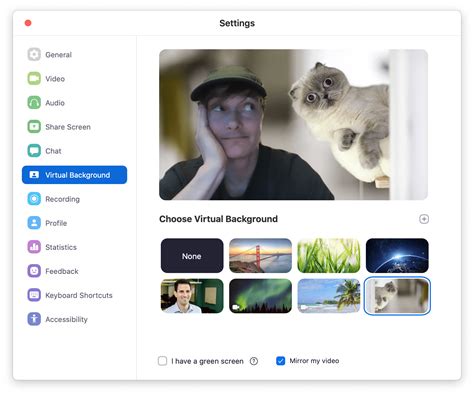Click the Keyboard Shortcuts icon
Viewport: 474px width, 395px height.
coord(34,295)
